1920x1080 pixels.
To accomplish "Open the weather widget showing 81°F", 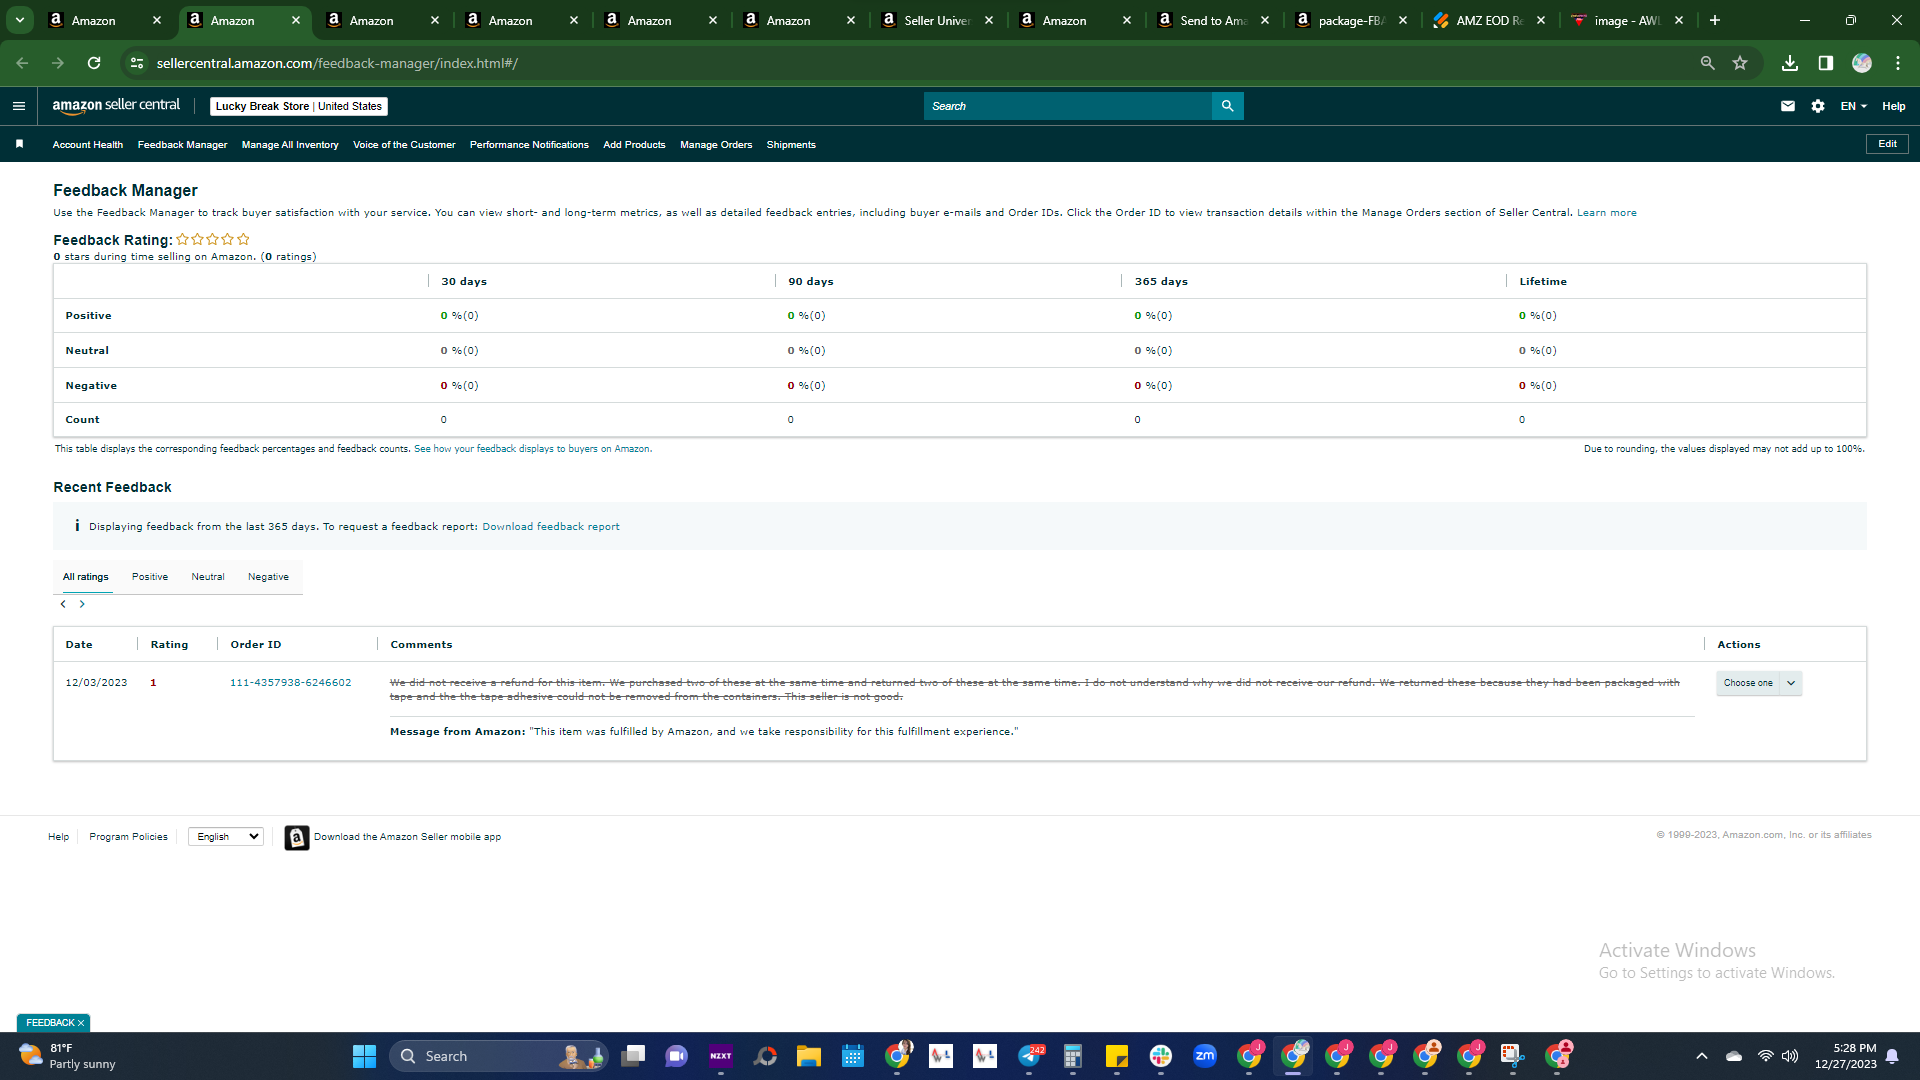I will point(68,1056).
